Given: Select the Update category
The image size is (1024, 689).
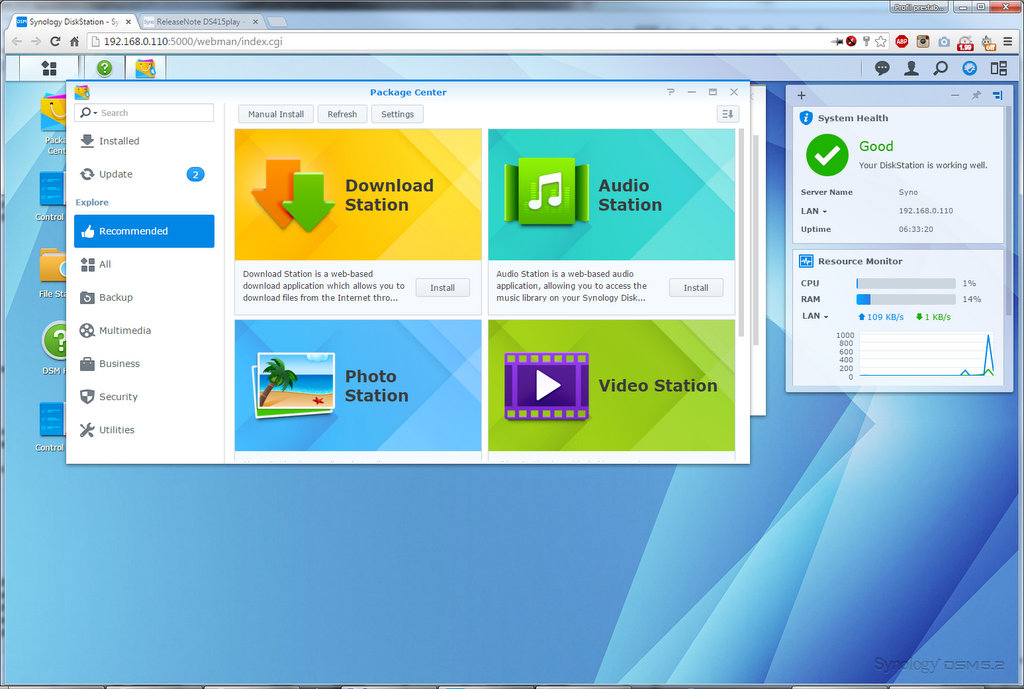Looking at the screenshot, I should 144,174.
